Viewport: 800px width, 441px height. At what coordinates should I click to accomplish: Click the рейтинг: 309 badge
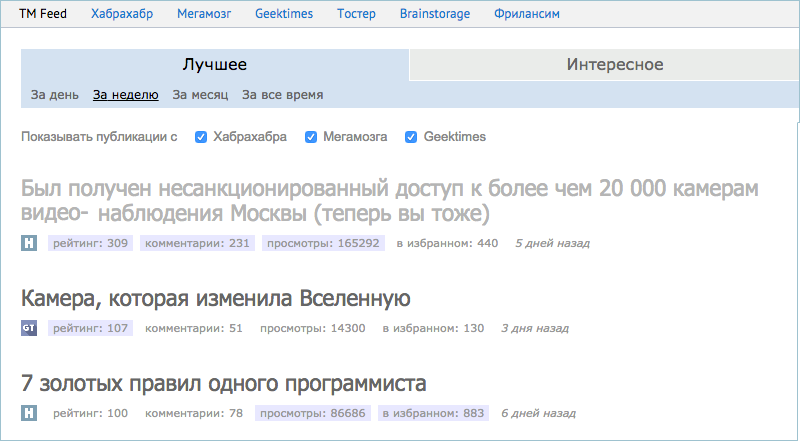(90, 243)
